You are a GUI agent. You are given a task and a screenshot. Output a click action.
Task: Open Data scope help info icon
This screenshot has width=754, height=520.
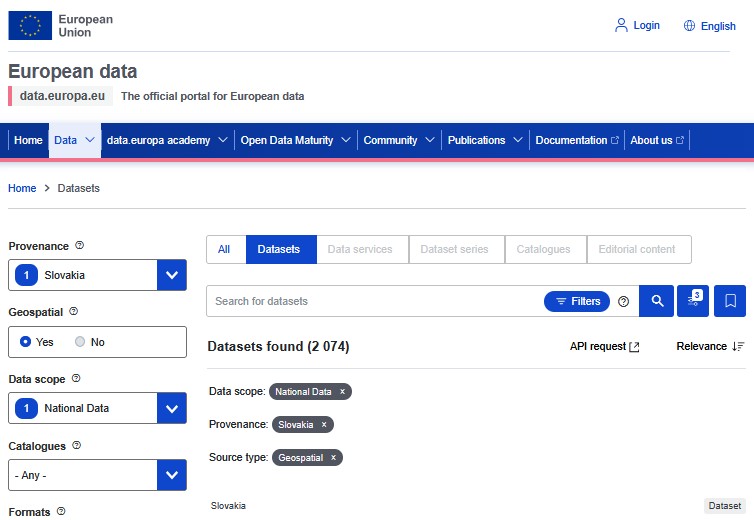click(x=76, y=378)
